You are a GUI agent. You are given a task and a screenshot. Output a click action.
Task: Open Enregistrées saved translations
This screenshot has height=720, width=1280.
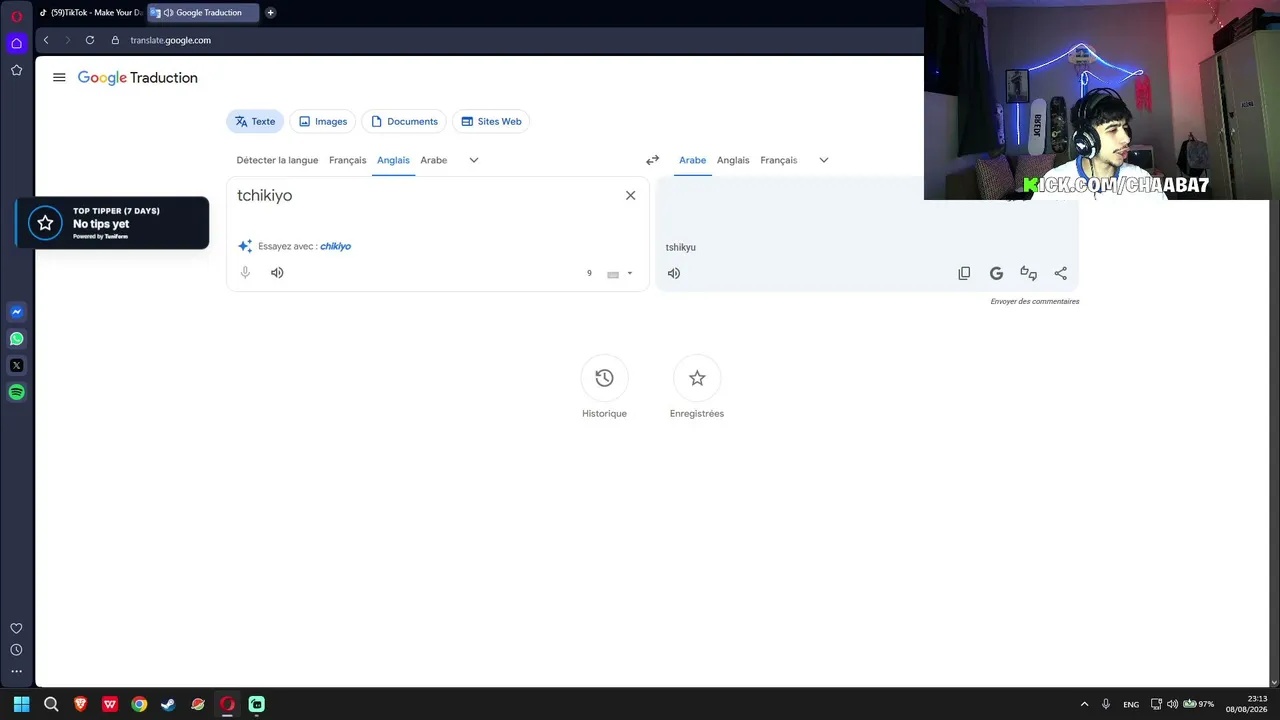[697, 378]
